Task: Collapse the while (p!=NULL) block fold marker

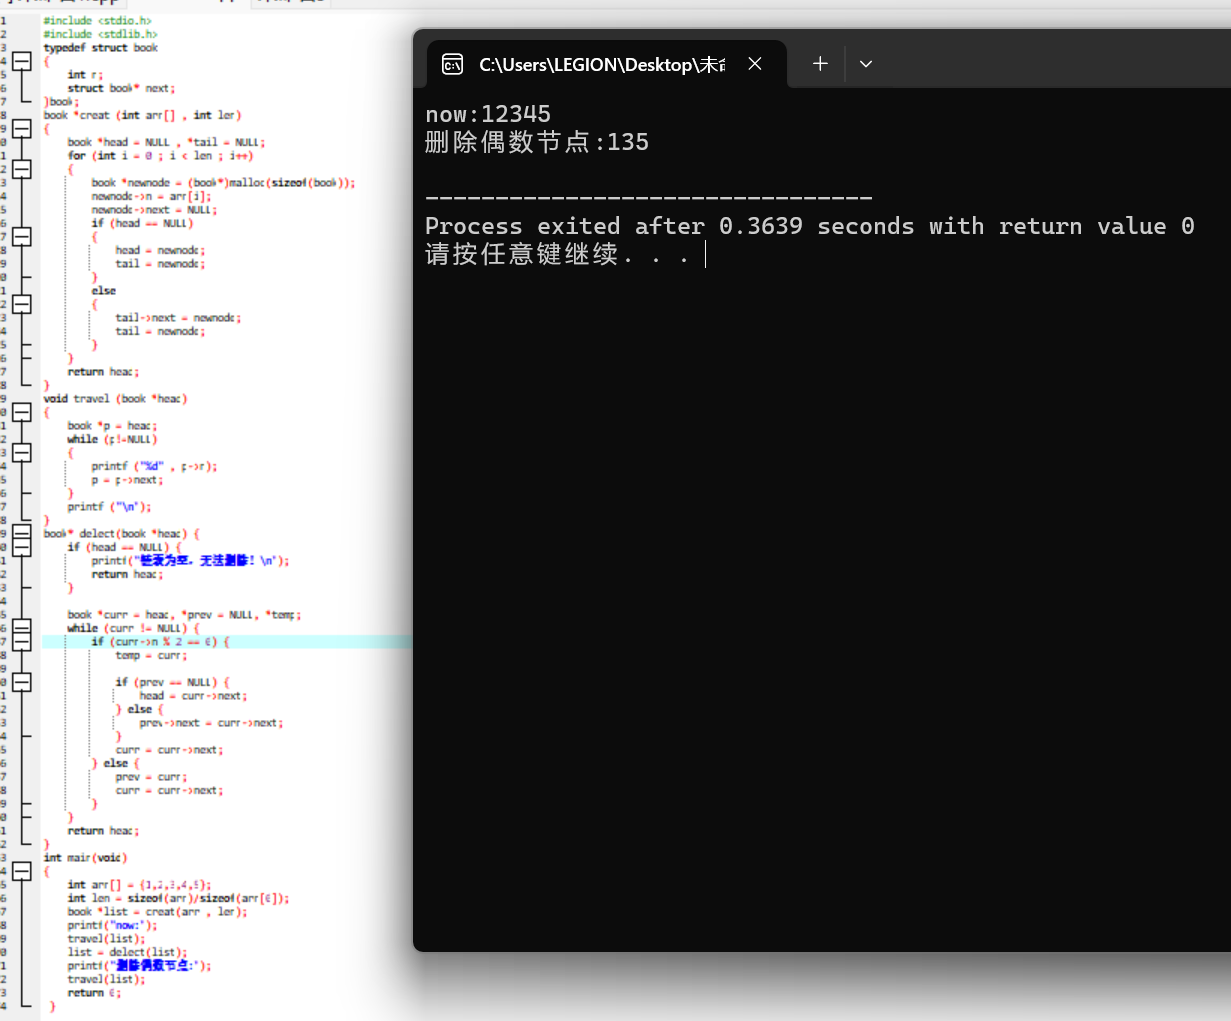Action: click(22, 453)
